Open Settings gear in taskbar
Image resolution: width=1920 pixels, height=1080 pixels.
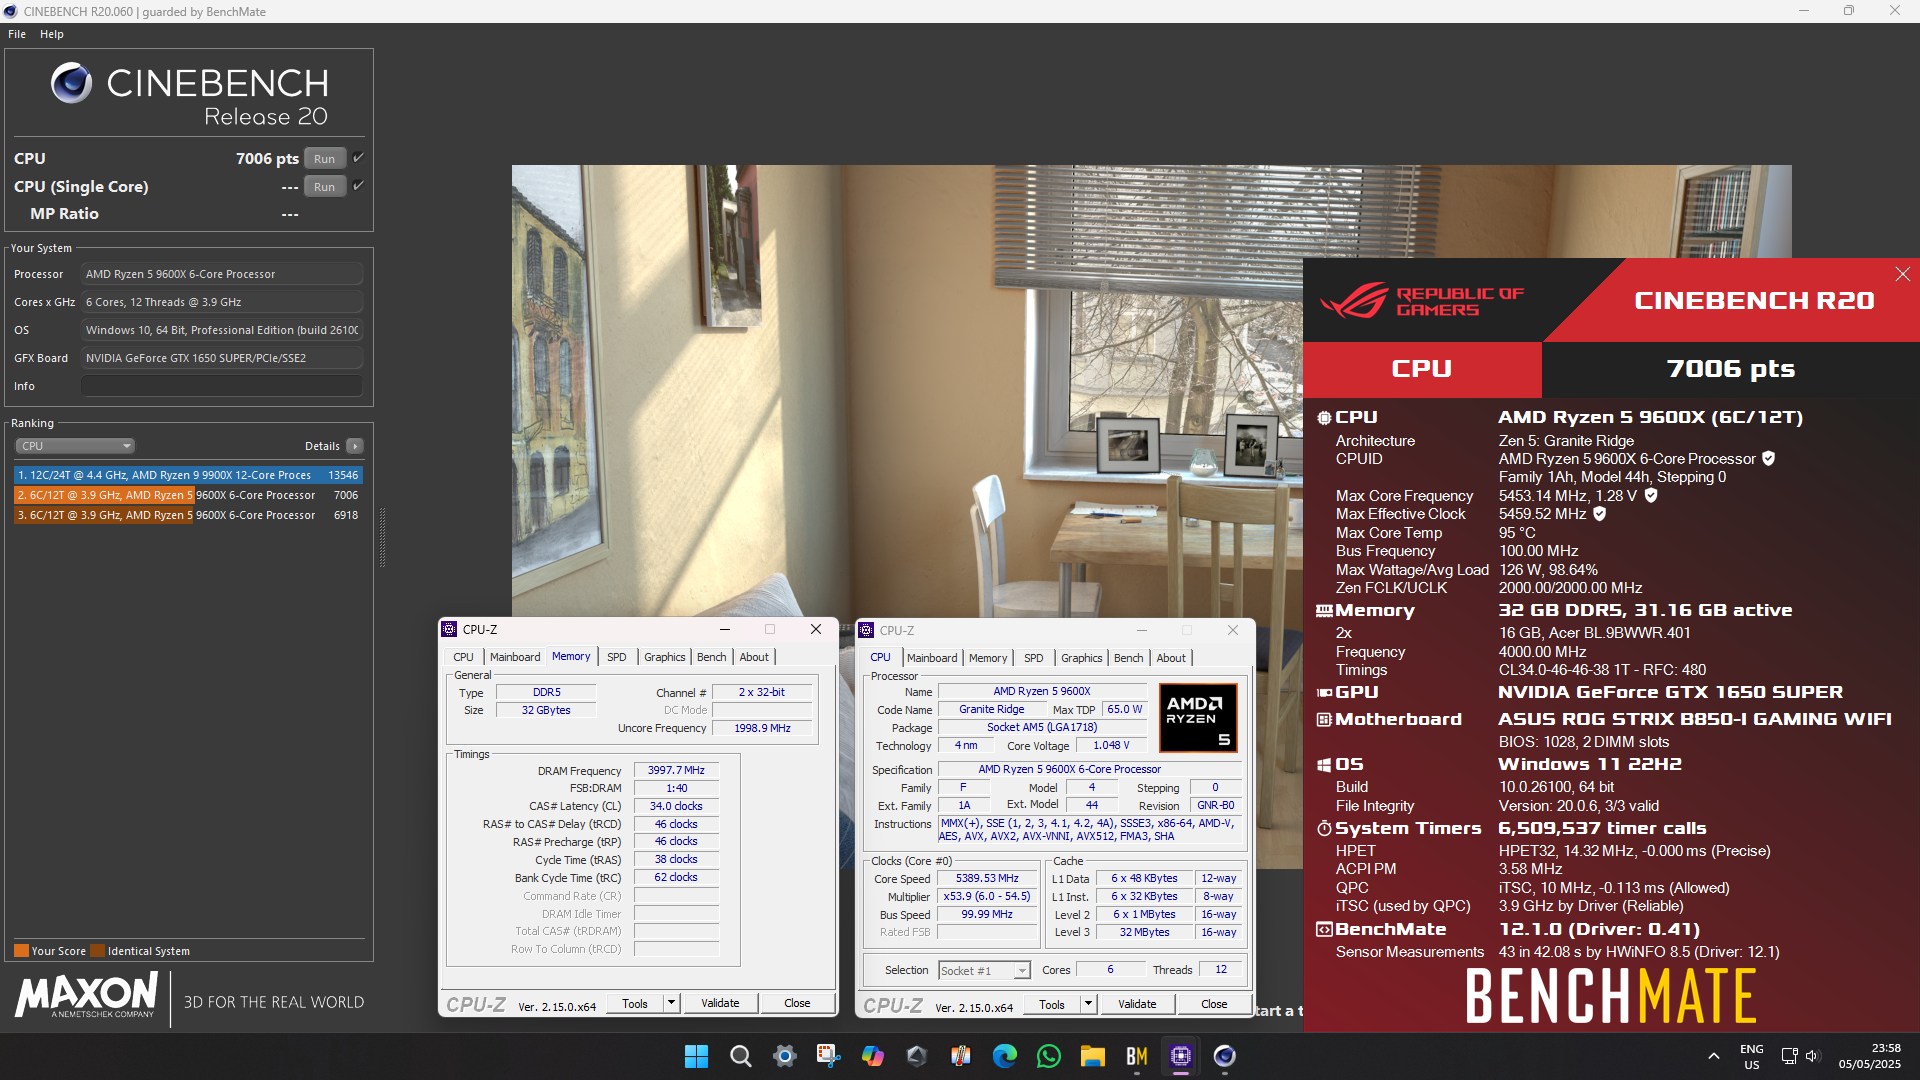click(x=785, y=1056)
